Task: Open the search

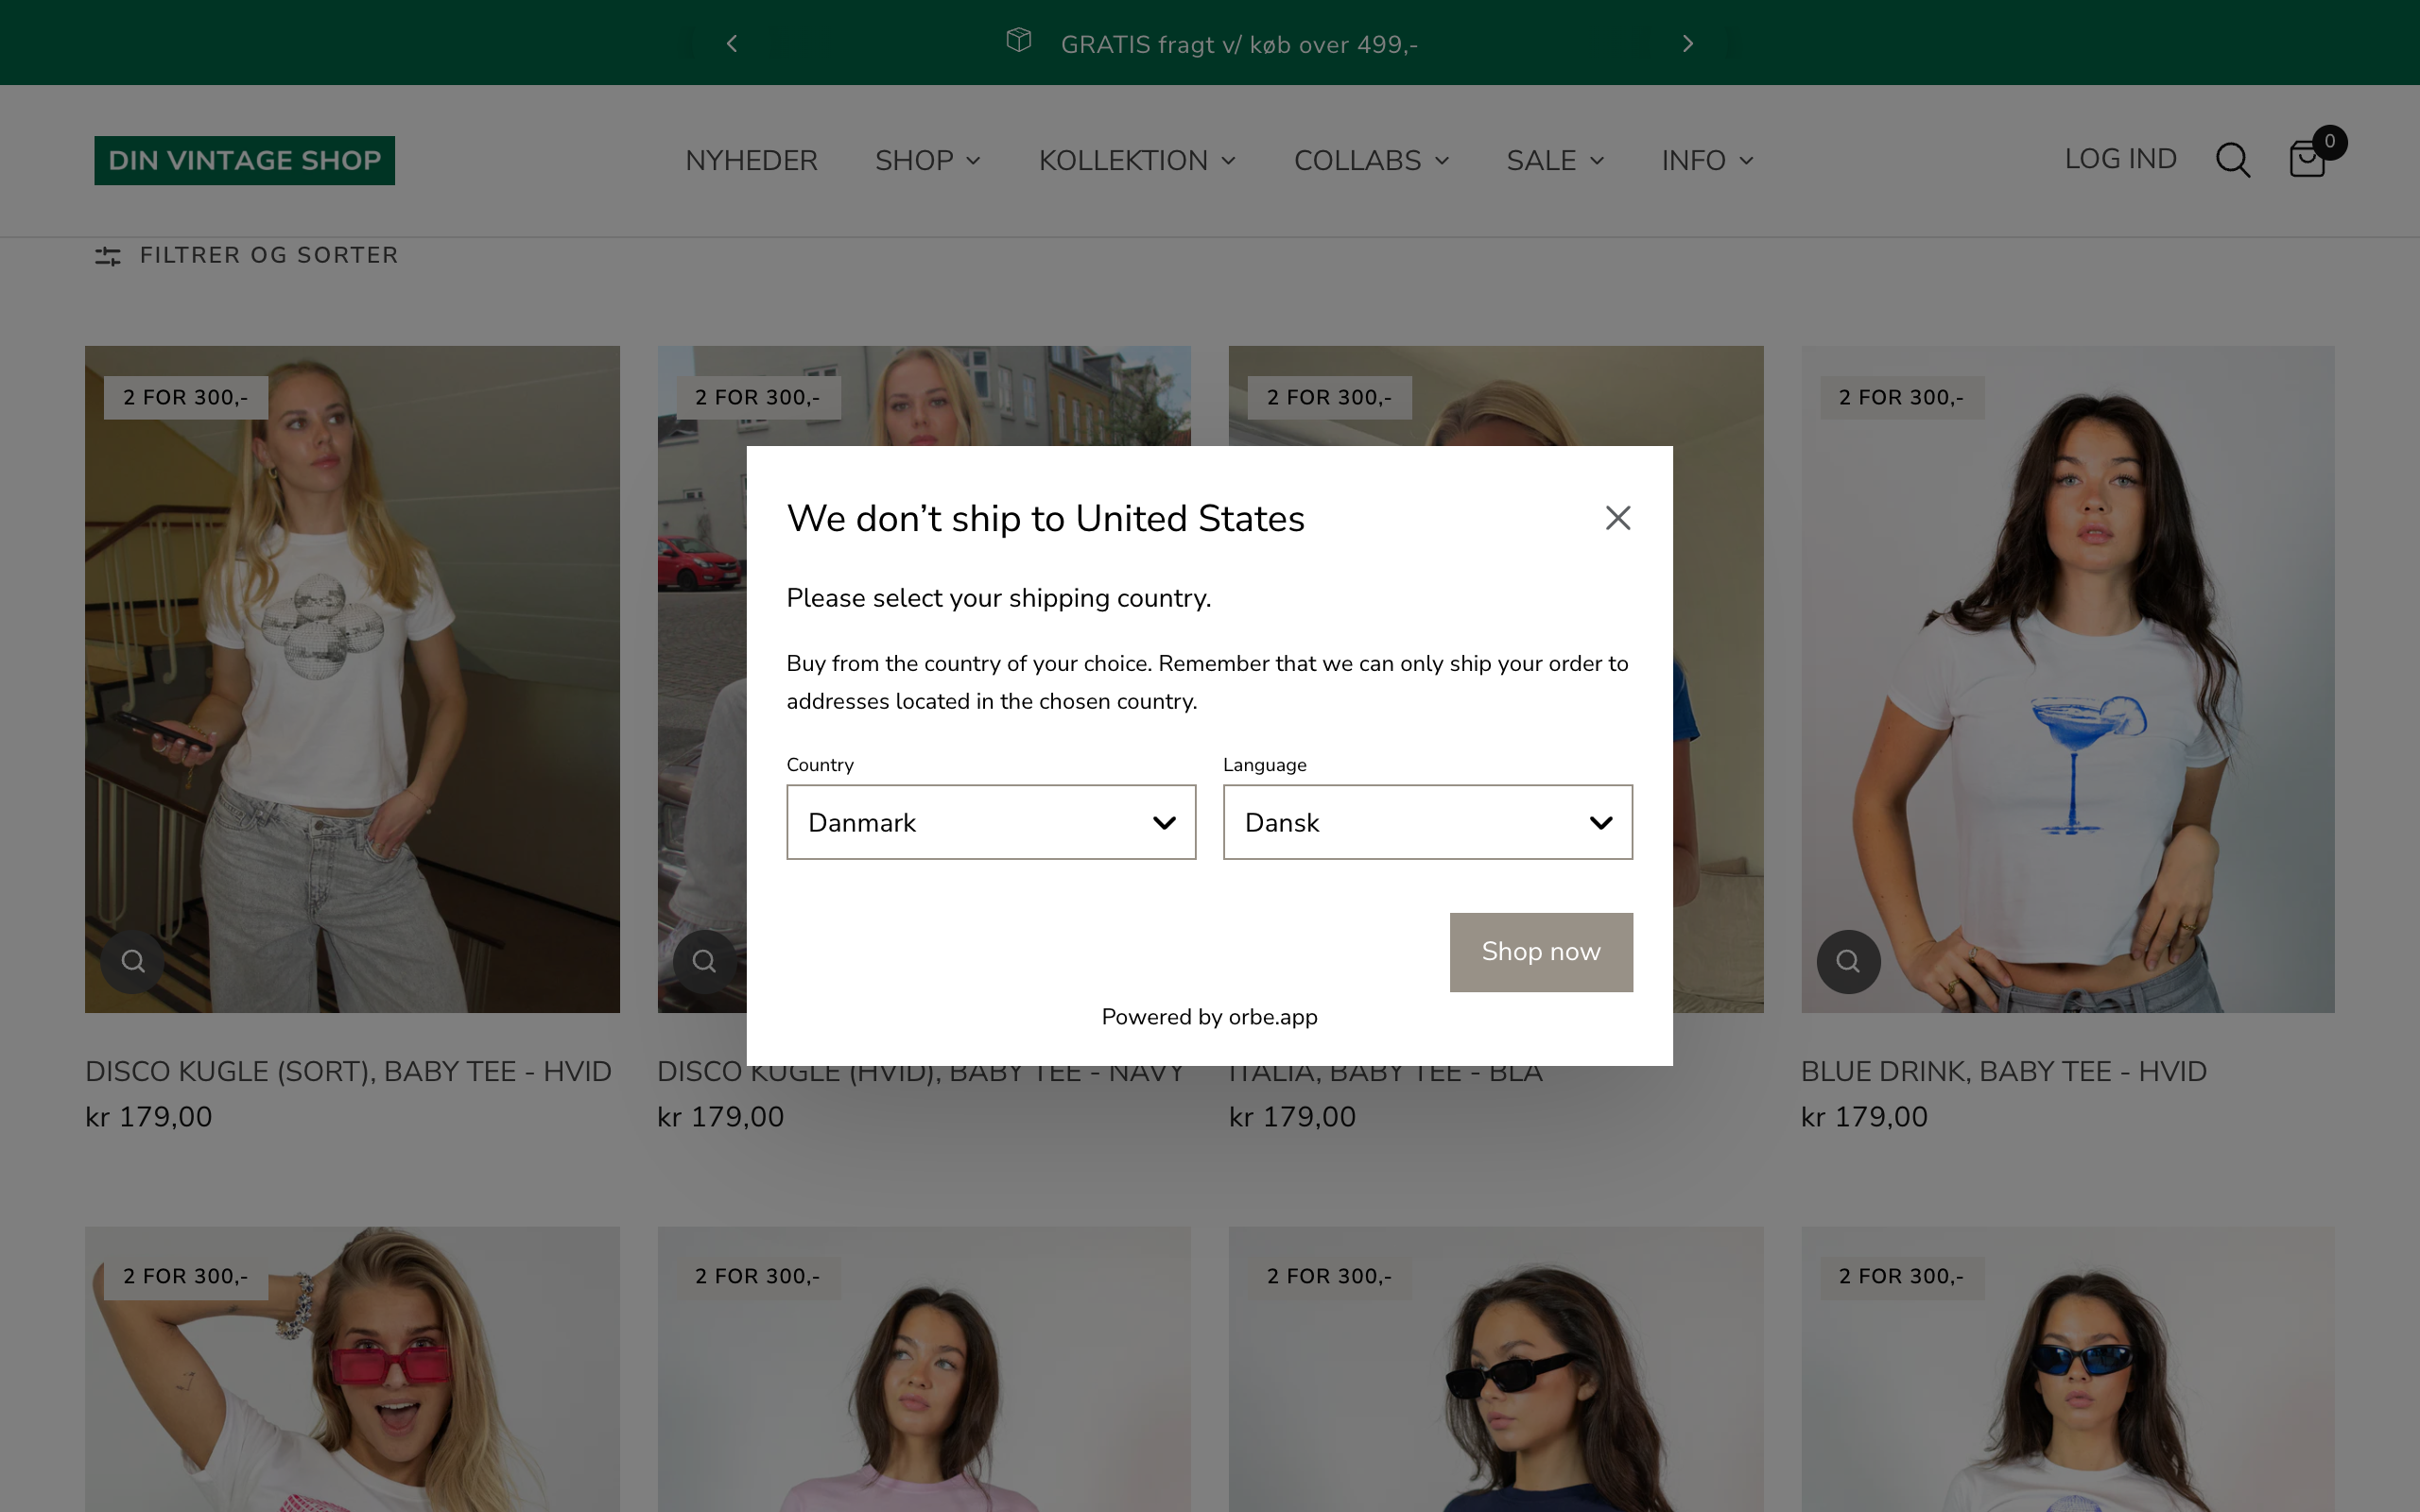Action: [x=2234, y=159]
